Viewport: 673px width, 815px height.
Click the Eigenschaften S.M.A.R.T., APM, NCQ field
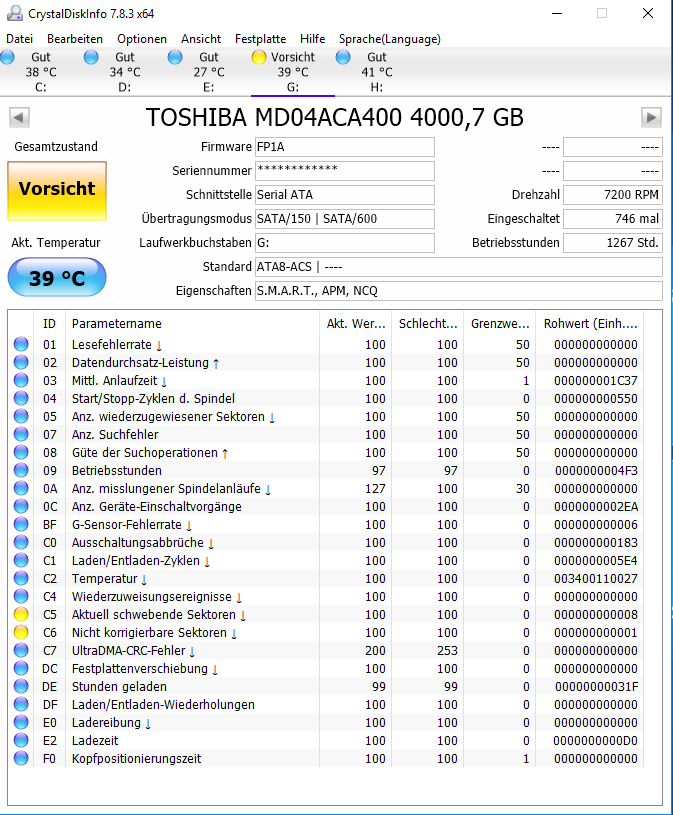[x=459, y=291]
